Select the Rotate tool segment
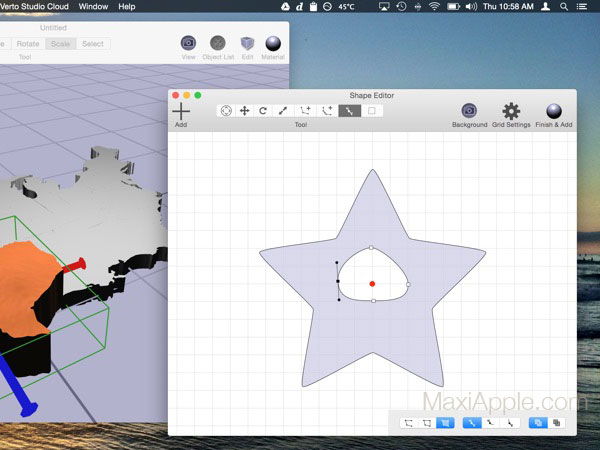 (x=28, y=44)
